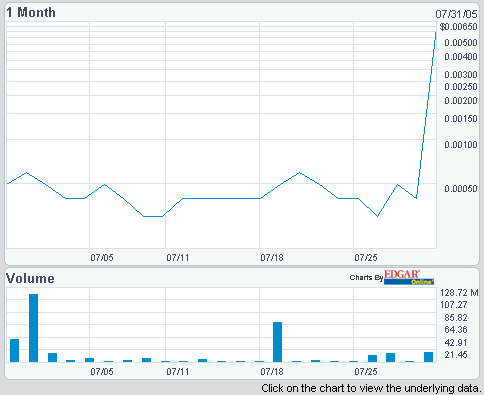This screenshot has width=484, height=395.
Task: Click the 07/11 label under price chart
Action: point(178,258)
